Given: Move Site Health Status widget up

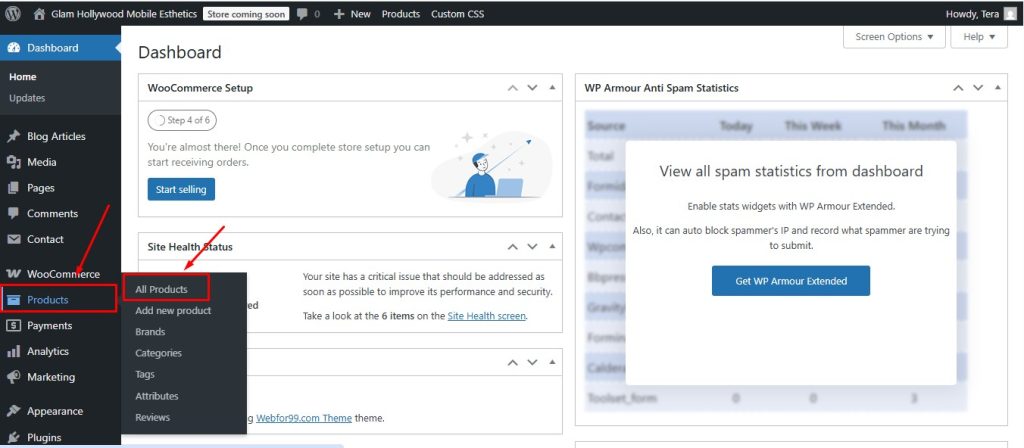Looking at the screenshot, I should click(513, 247).
